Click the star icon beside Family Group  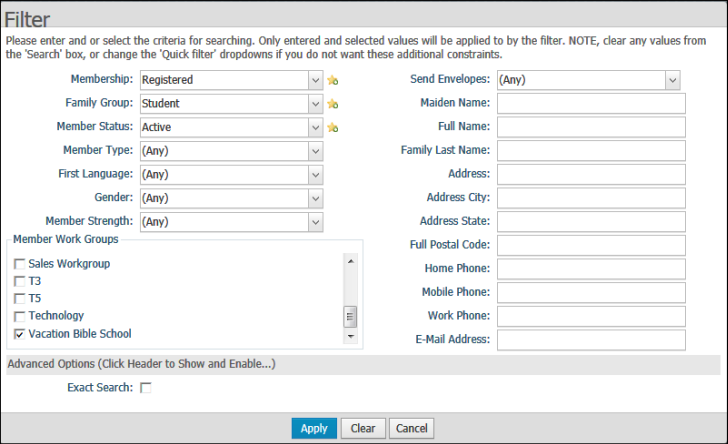point(332,104)
